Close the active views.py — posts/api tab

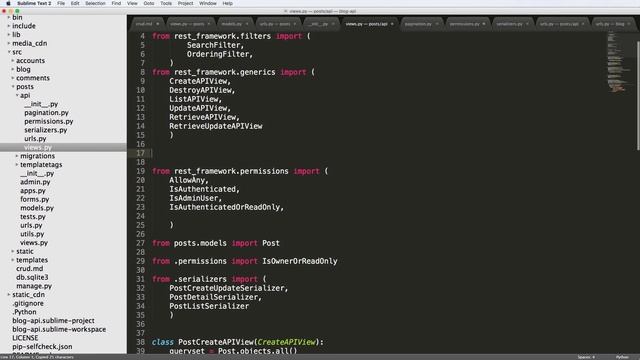(x=392, y=24)
